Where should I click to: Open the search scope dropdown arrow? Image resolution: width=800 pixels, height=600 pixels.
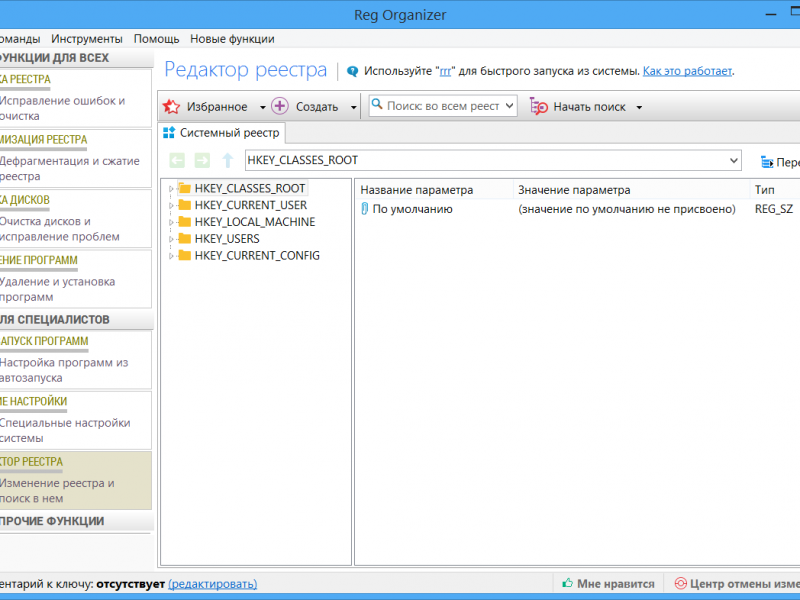click(509, 106)
